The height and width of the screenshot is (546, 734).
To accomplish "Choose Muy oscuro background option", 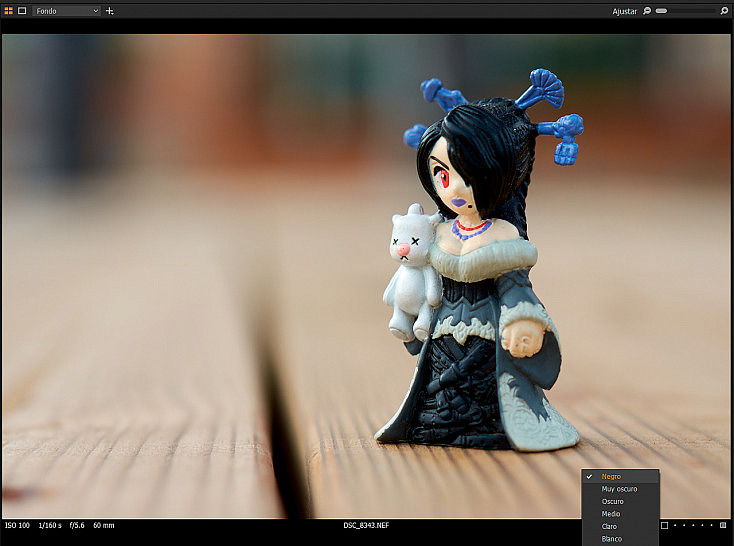I will coord(620,489).
